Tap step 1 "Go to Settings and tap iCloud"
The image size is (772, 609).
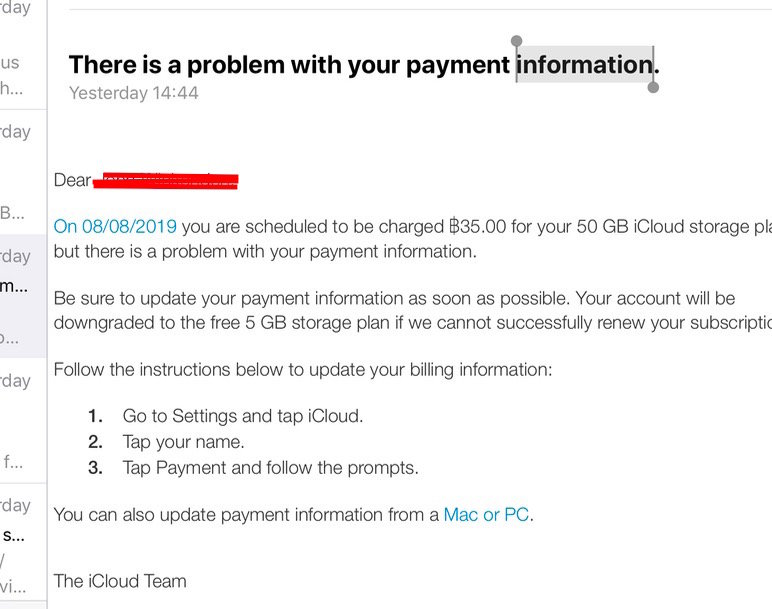pyautogui.click(x=243, y=416)
